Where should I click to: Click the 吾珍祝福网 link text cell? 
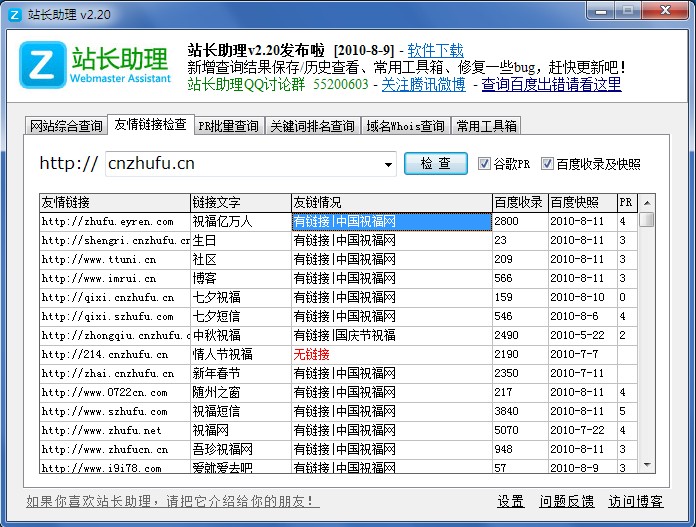[x=241, y=450]
